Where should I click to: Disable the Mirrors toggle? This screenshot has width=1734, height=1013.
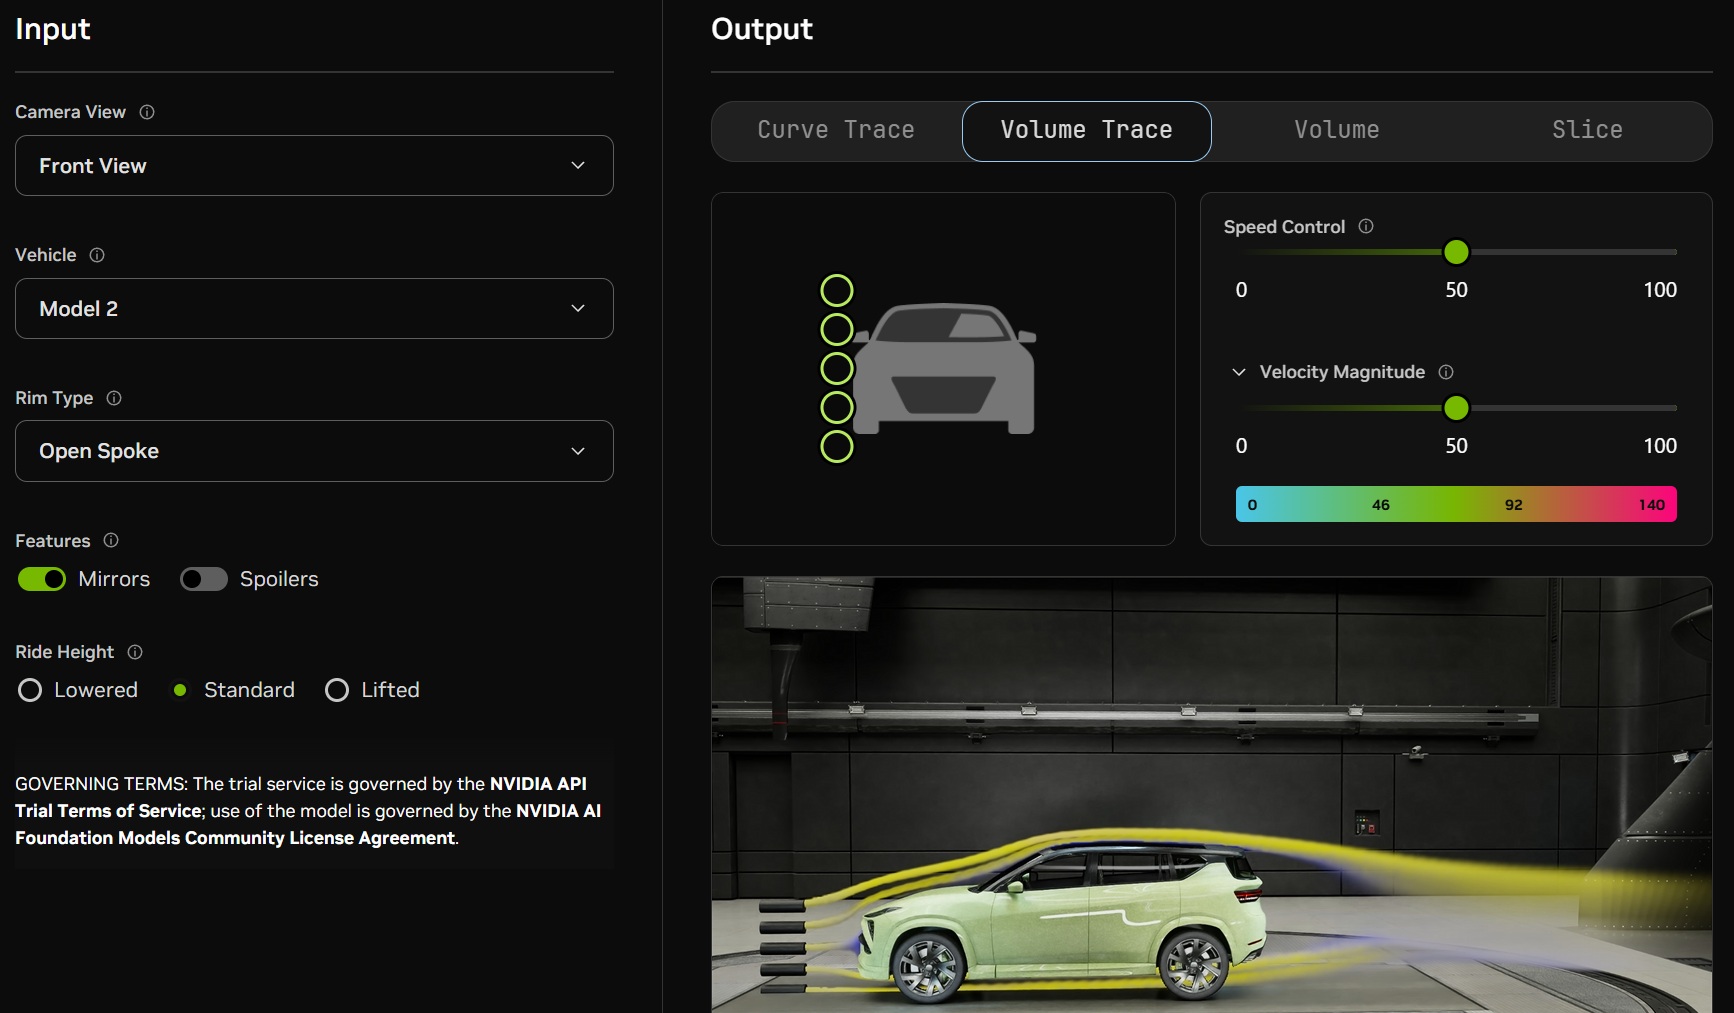click(42, 579)
